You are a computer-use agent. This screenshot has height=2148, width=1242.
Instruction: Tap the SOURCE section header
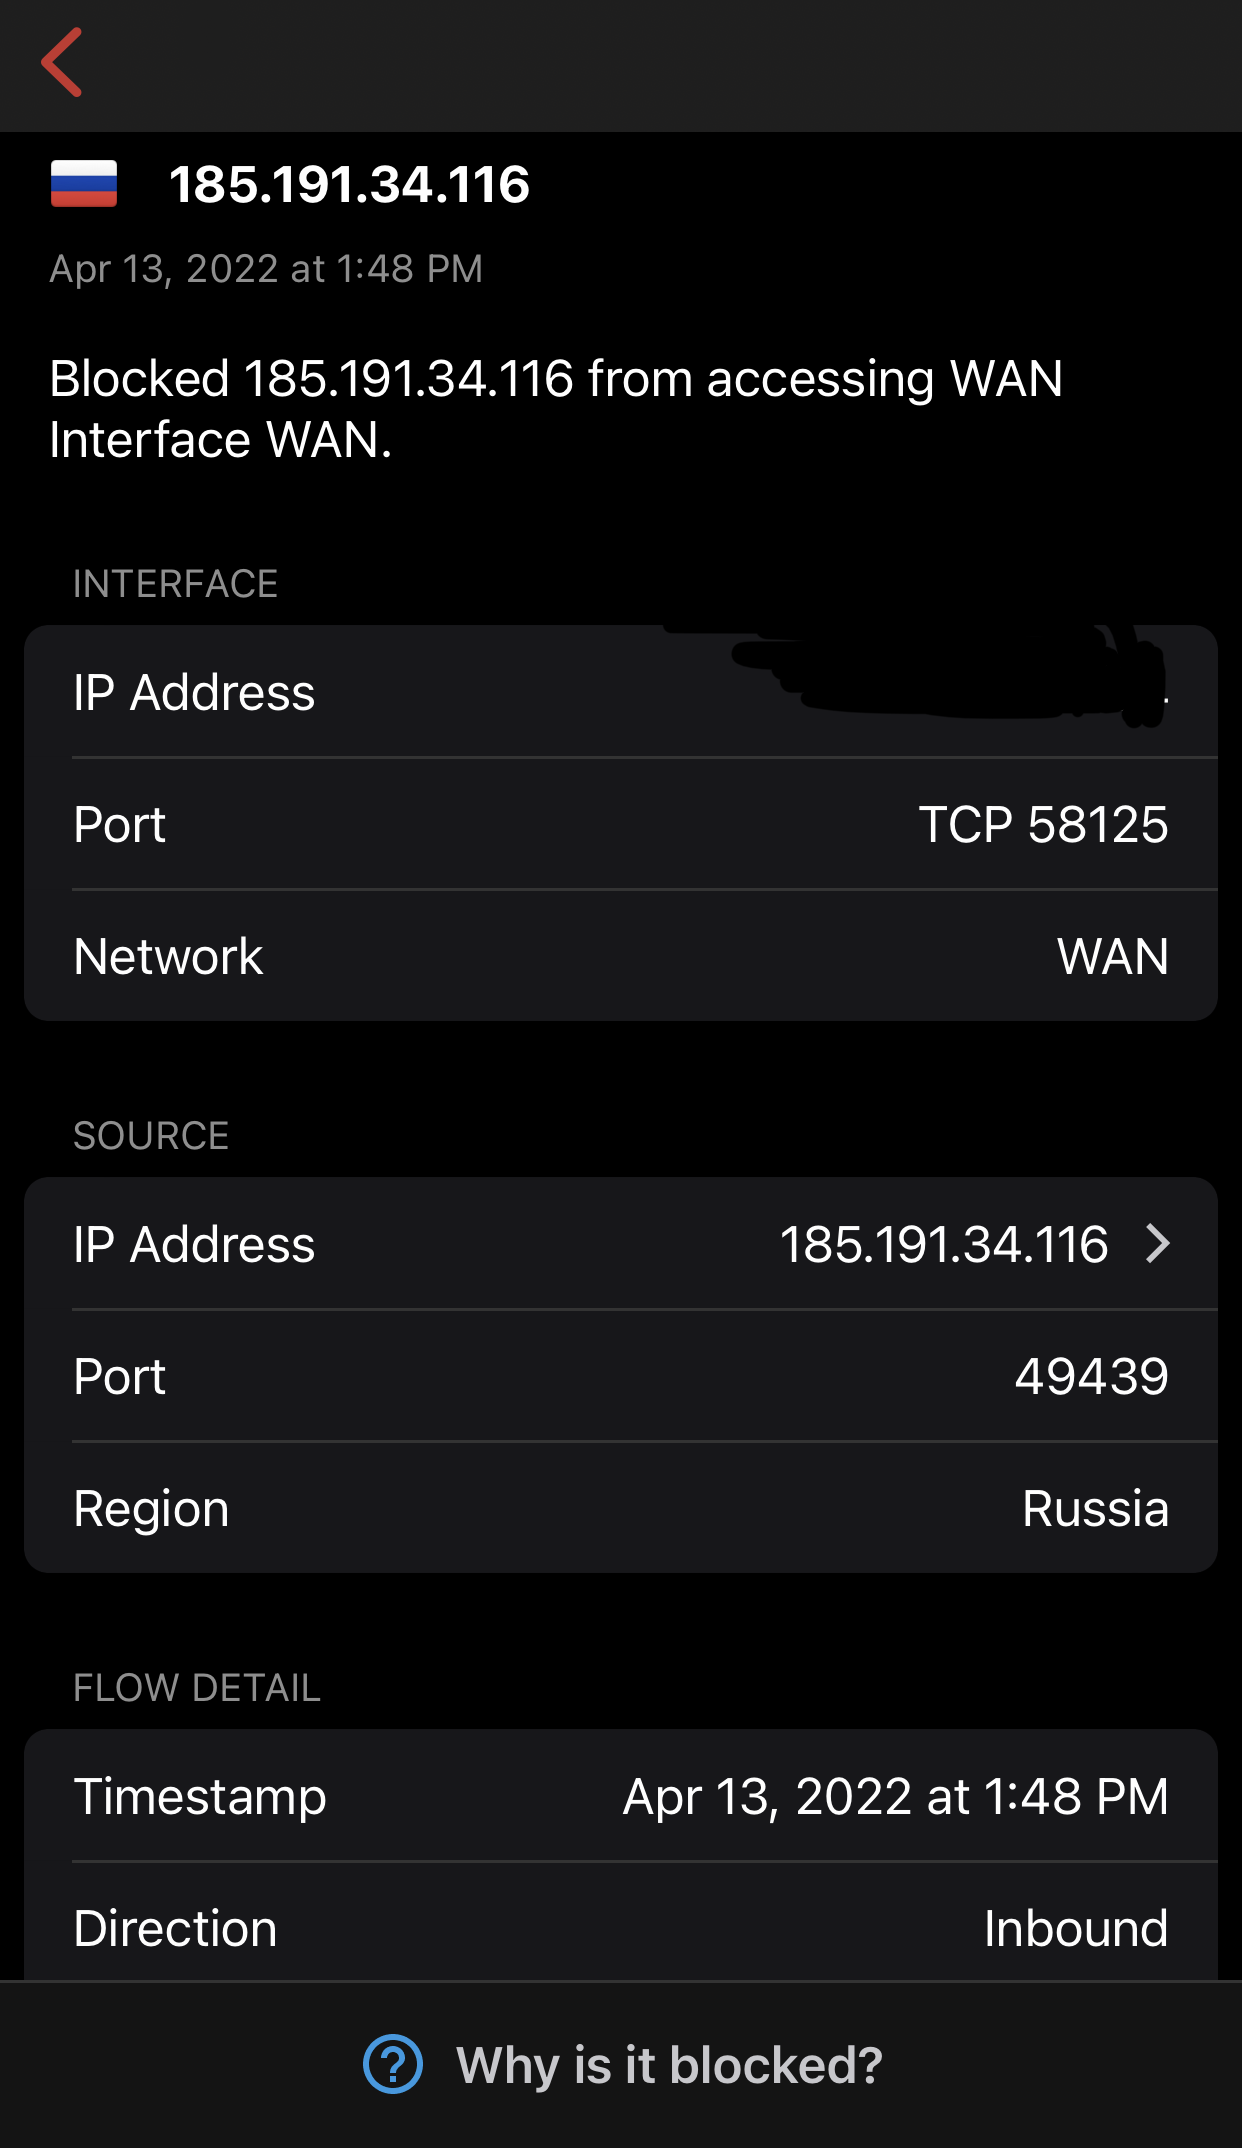pyautogui.click(x=151, y=1136)
